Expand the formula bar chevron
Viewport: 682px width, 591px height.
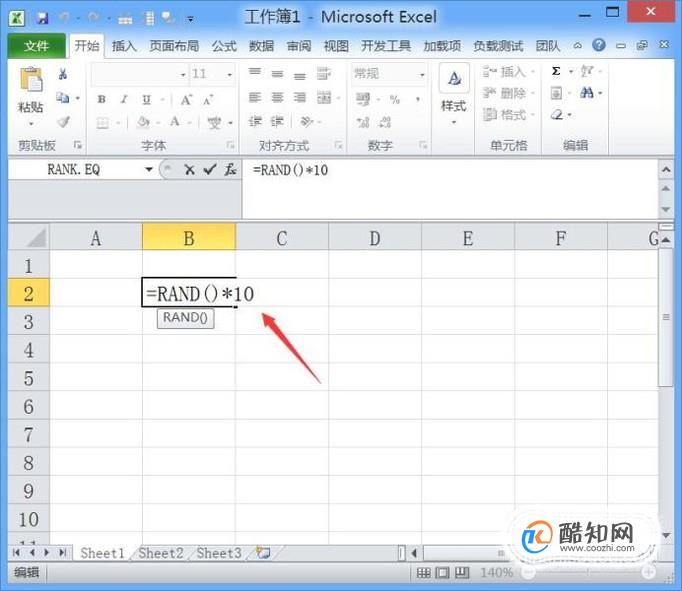pos(666,169)
